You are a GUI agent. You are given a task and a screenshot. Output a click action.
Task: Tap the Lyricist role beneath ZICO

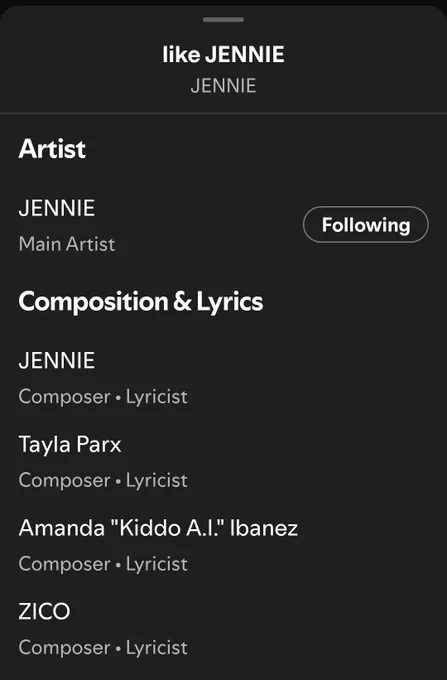pyautogui.click(x=157, y=648)
